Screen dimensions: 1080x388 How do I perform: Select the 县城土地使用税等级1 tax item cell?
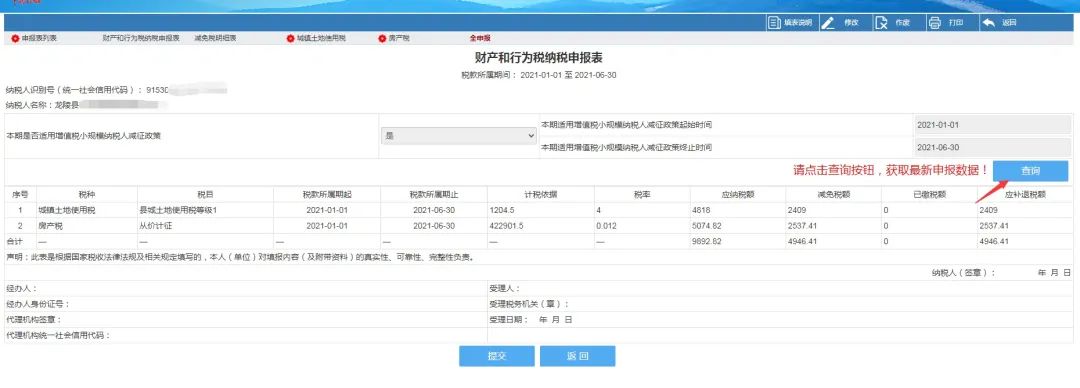click(x=178, y=210)
